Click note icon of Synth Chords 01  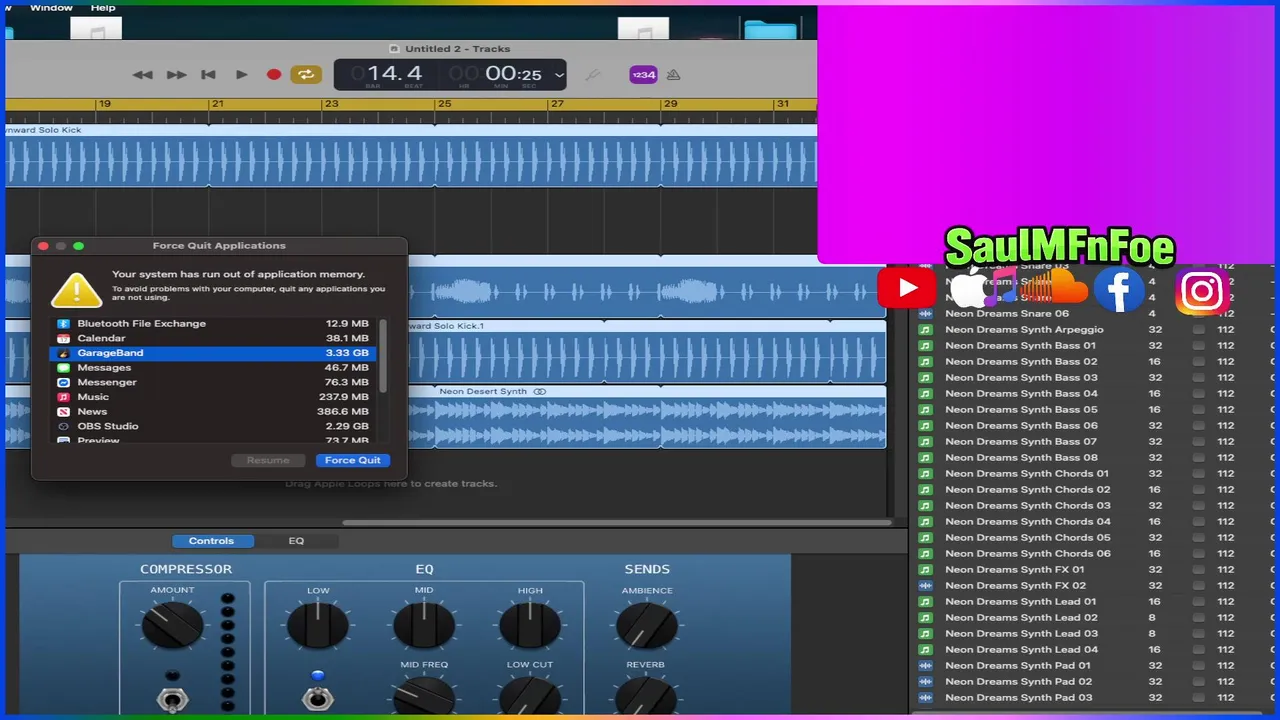tap(925, 474)
